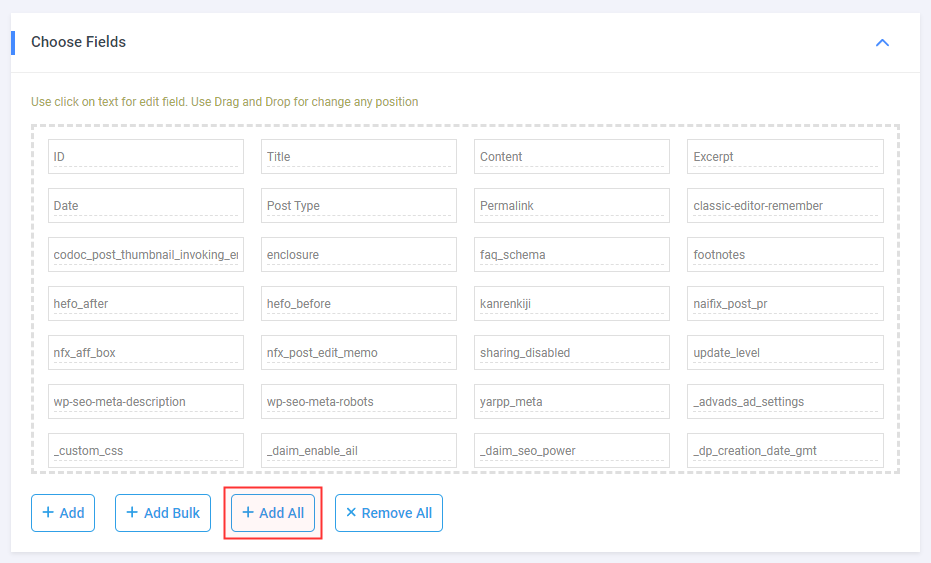Edit the nfx_post_edit_memo field
The width and height of the screenshot is (931, 563).
[x=359, y=353]
